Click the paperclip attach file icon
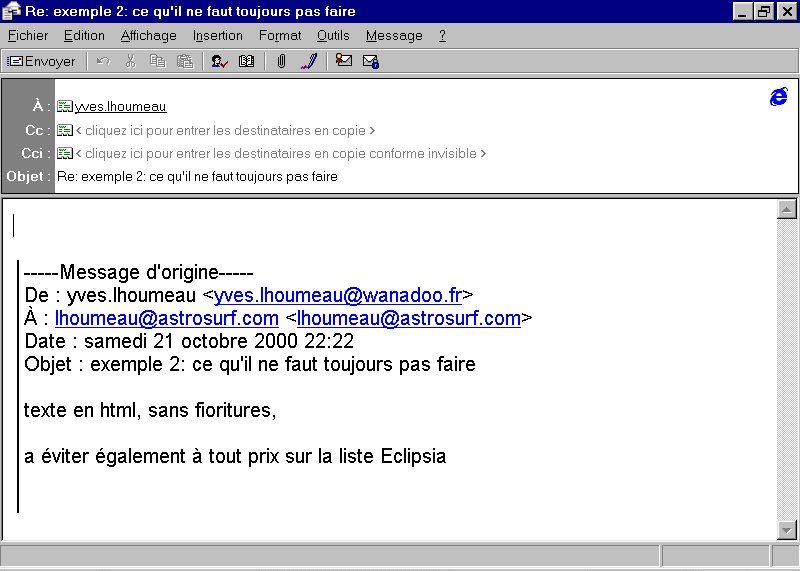Image resolution: width=800 pixels, height=571 pixels. 281,61
